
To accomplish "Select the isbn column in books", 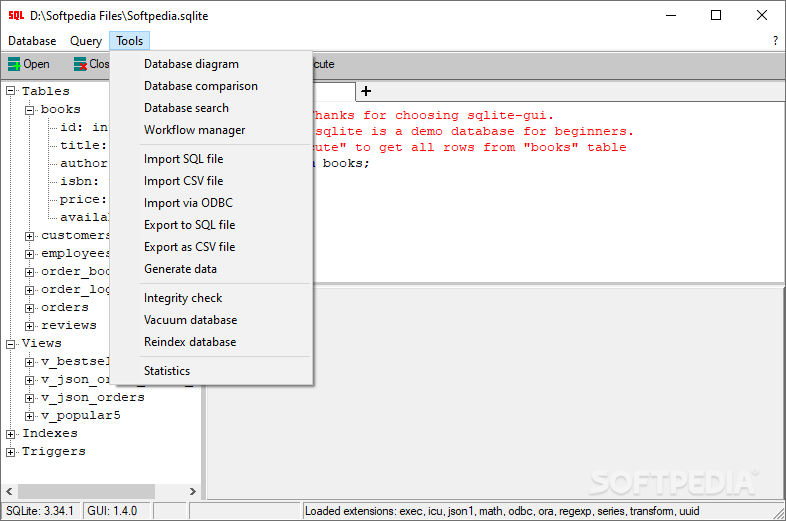I will pyautogui.click(x=79, y=182).
